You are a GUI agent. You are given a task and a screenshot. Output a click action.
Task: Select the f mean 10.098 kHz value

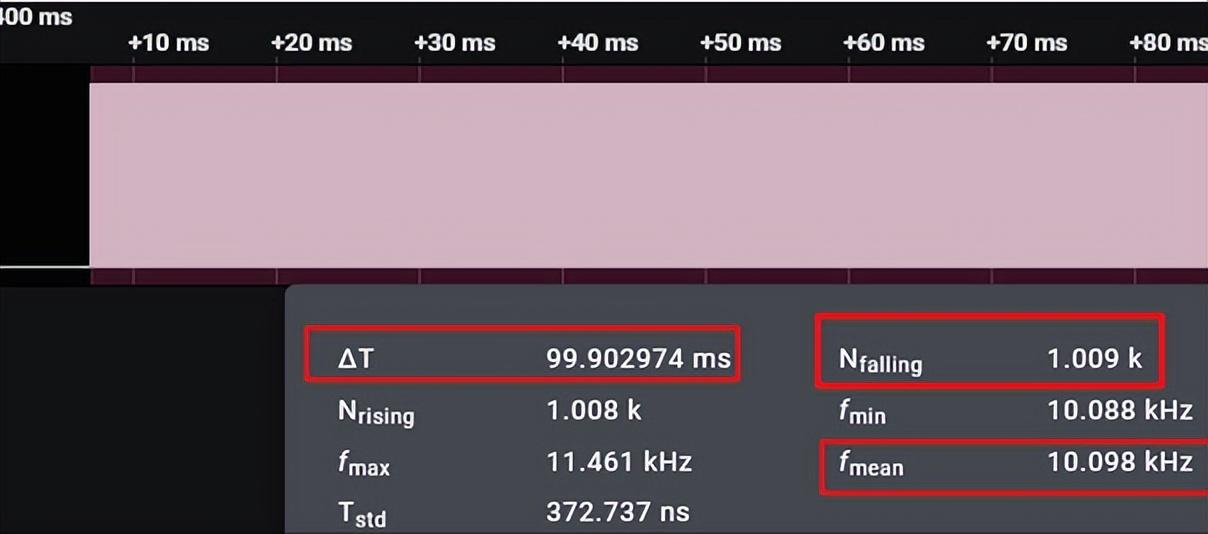pos(1119,462)
